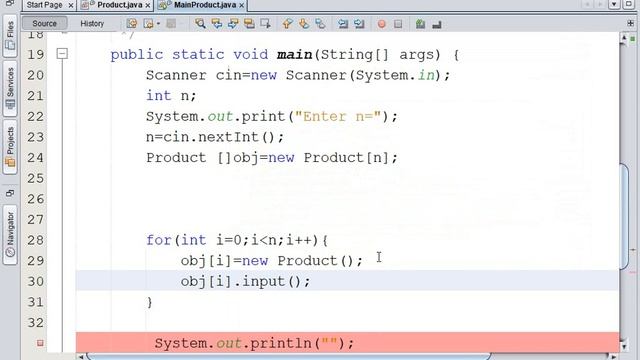Toggle Rectangular Selection in the toolbar
This screenshot has height=360, width=640.
click(x=265, y=24)
